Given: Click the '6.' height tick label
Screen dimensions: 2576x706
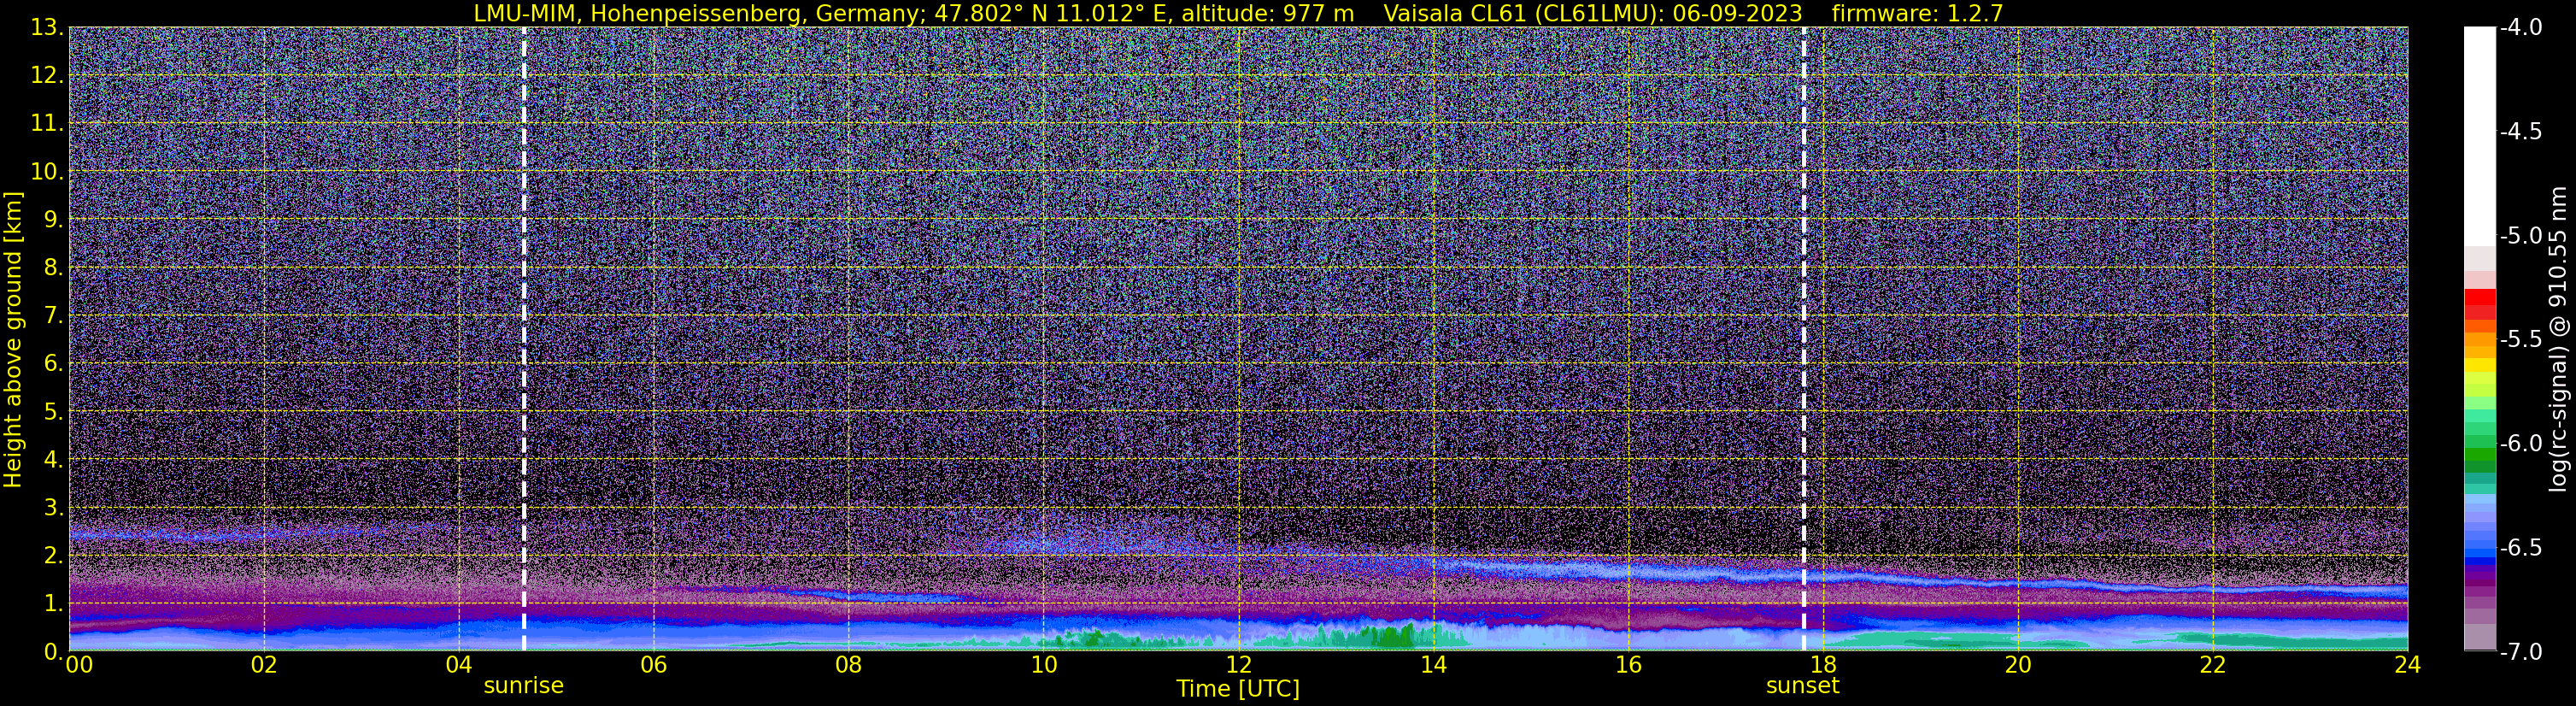Looking at the screenshot, I should [53, 364].
